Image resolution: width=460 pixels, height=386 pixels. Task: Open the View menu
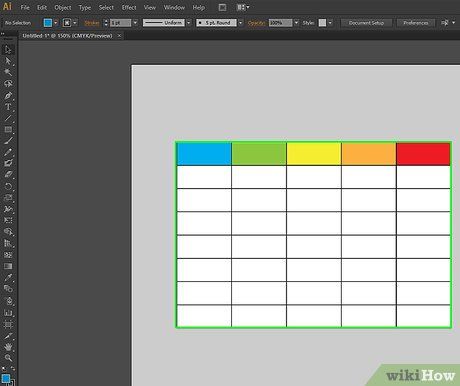(x=150, y=7)
